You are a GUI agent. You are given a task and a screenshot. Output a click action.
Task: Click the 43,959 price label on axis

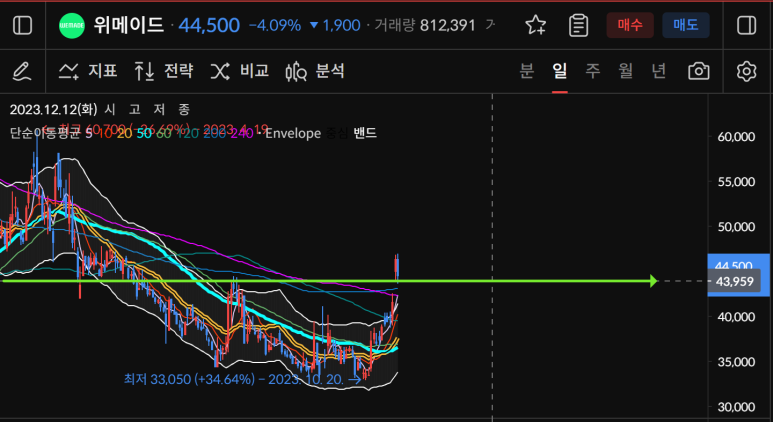tap(734, 281)
